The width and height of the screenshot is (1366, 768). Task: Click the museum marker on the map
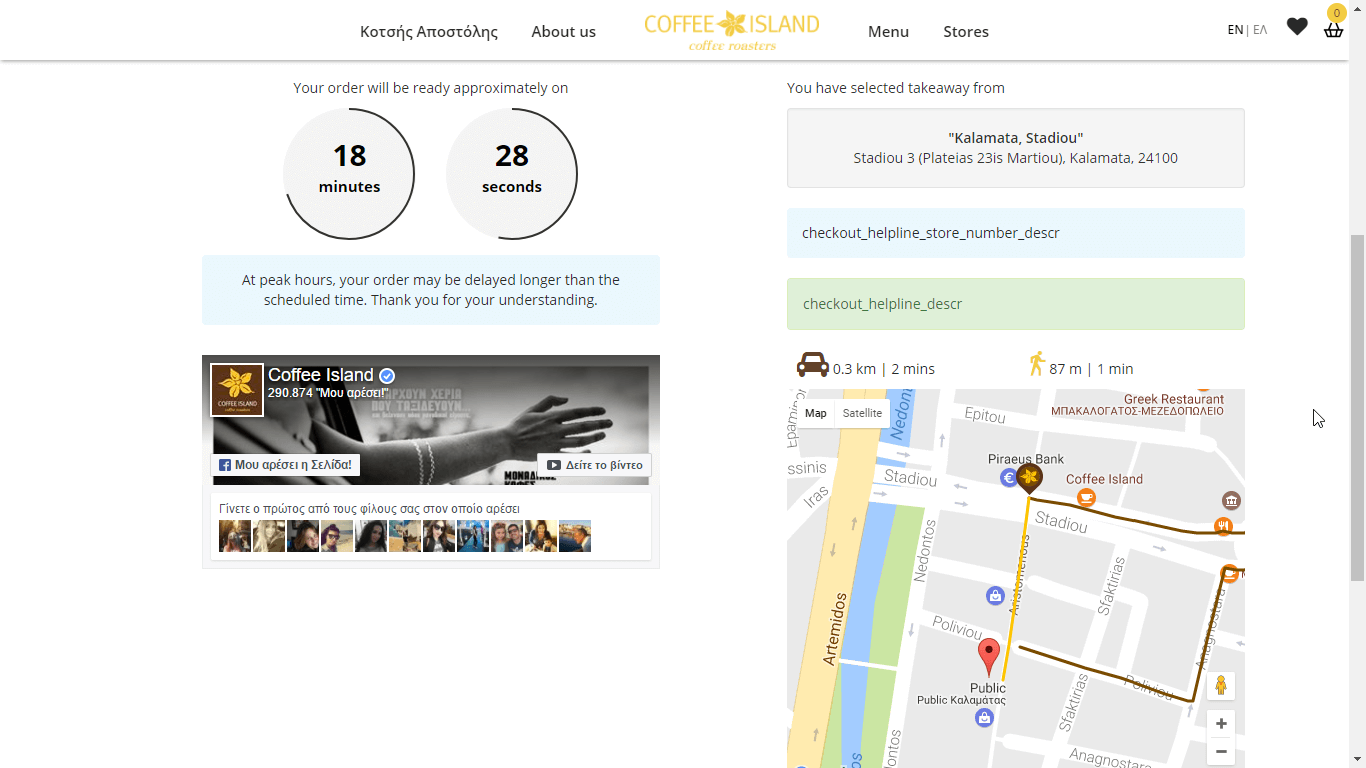[x=1231, y=500]
